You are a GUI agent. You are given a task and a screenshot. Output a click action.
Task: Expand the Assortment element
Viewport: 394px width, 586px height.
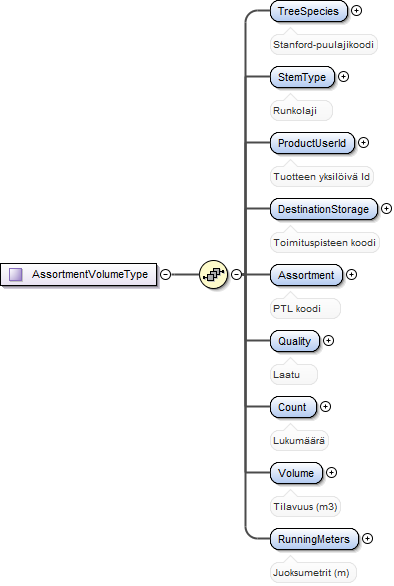351,275
